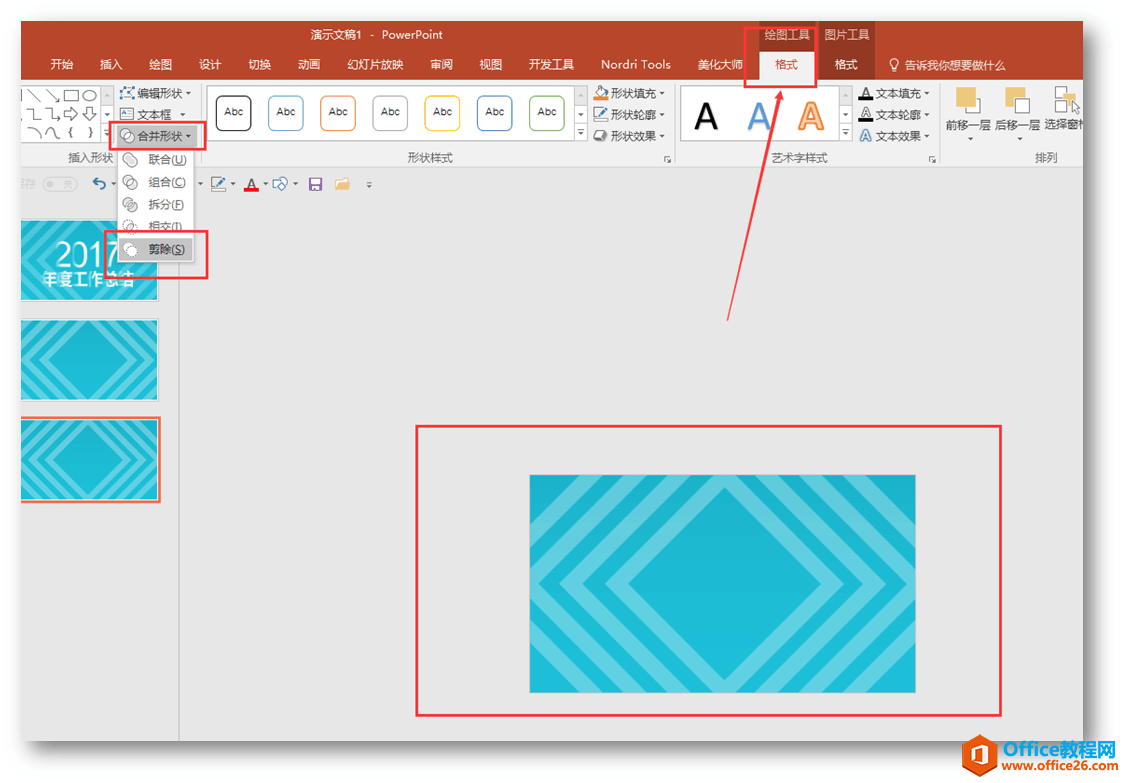Apply the orange outlined WordArt A style
1125x783 pixels.
coord(810,116)
